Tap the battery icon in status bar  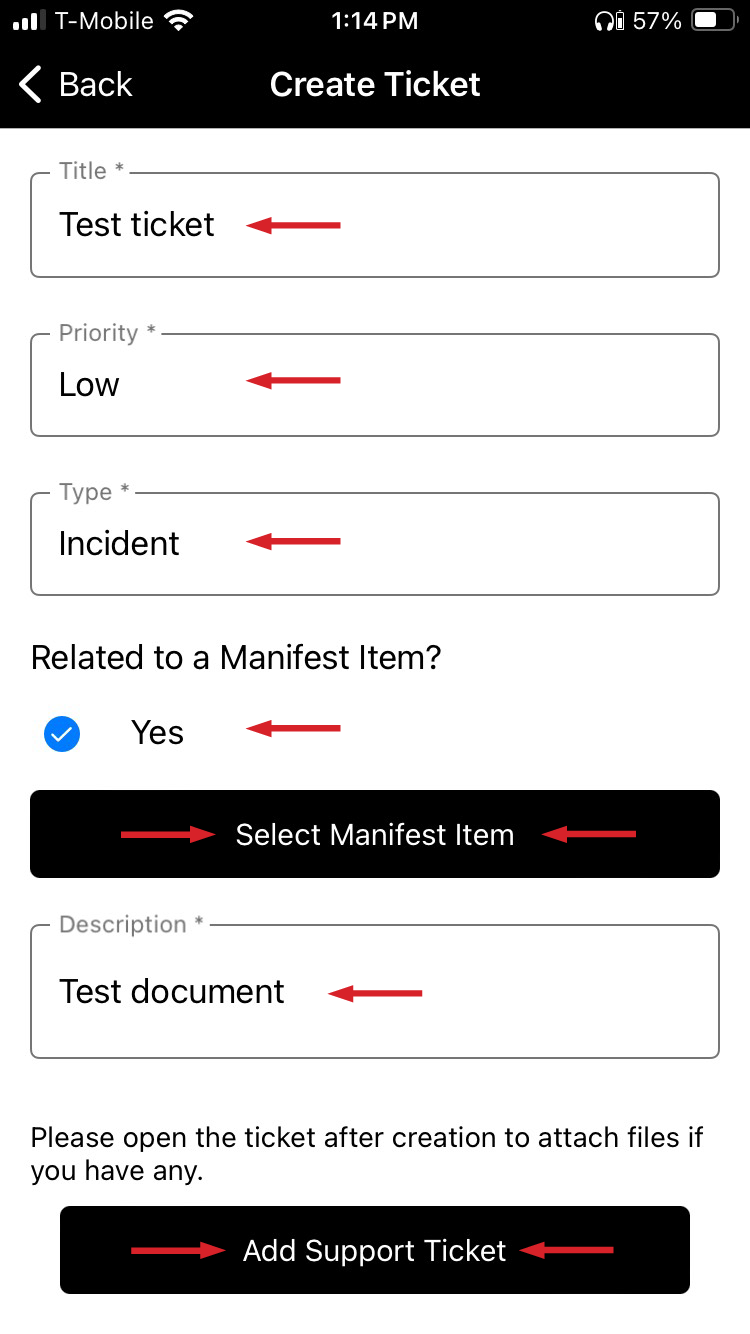(x=716, y=21)
